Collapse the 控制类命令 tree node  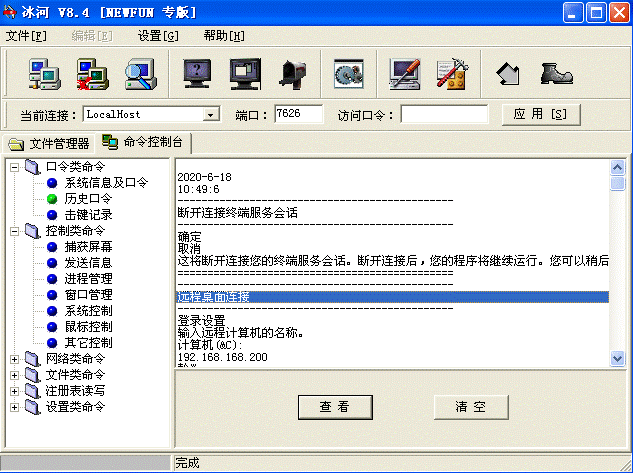click(x=15, y=231)
